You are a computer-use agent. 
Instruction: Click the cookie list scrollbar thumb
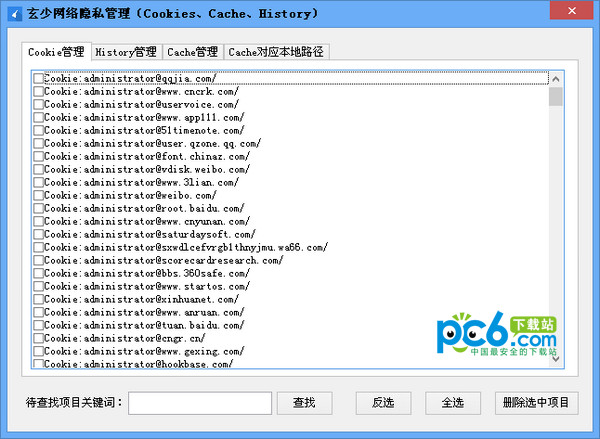coord(556,96)
